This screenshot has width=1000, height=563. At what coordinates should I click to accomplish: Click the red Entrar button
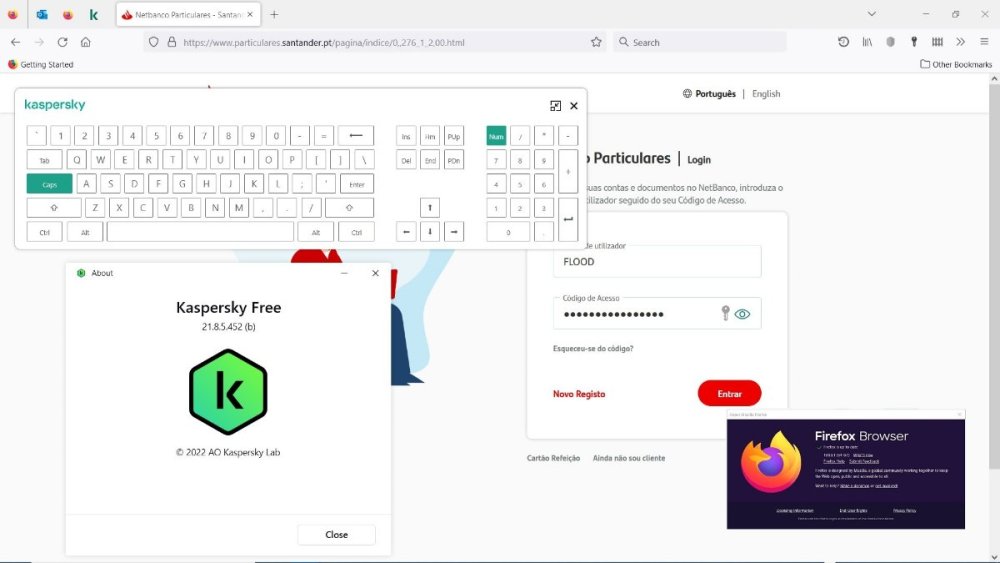pos(730,393)
